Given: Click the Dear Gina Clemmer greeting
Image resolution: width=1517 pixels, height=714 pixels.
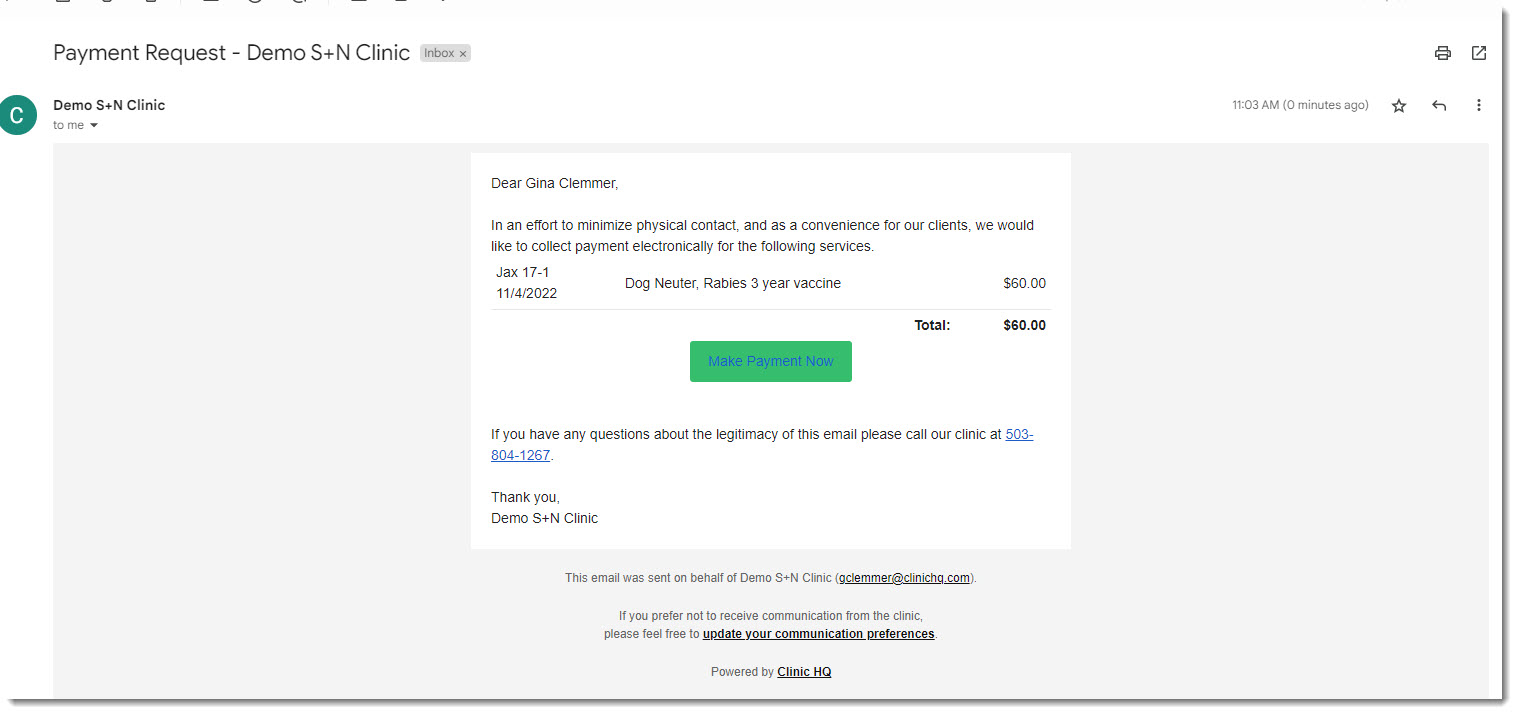Looking at the screenshot, I should [554, 183].
